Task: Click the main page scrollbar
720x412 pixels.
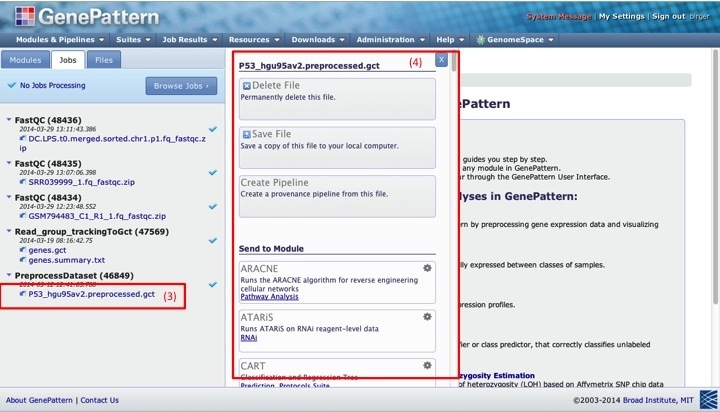Action: pyautogui.click(x=715, y=177)
